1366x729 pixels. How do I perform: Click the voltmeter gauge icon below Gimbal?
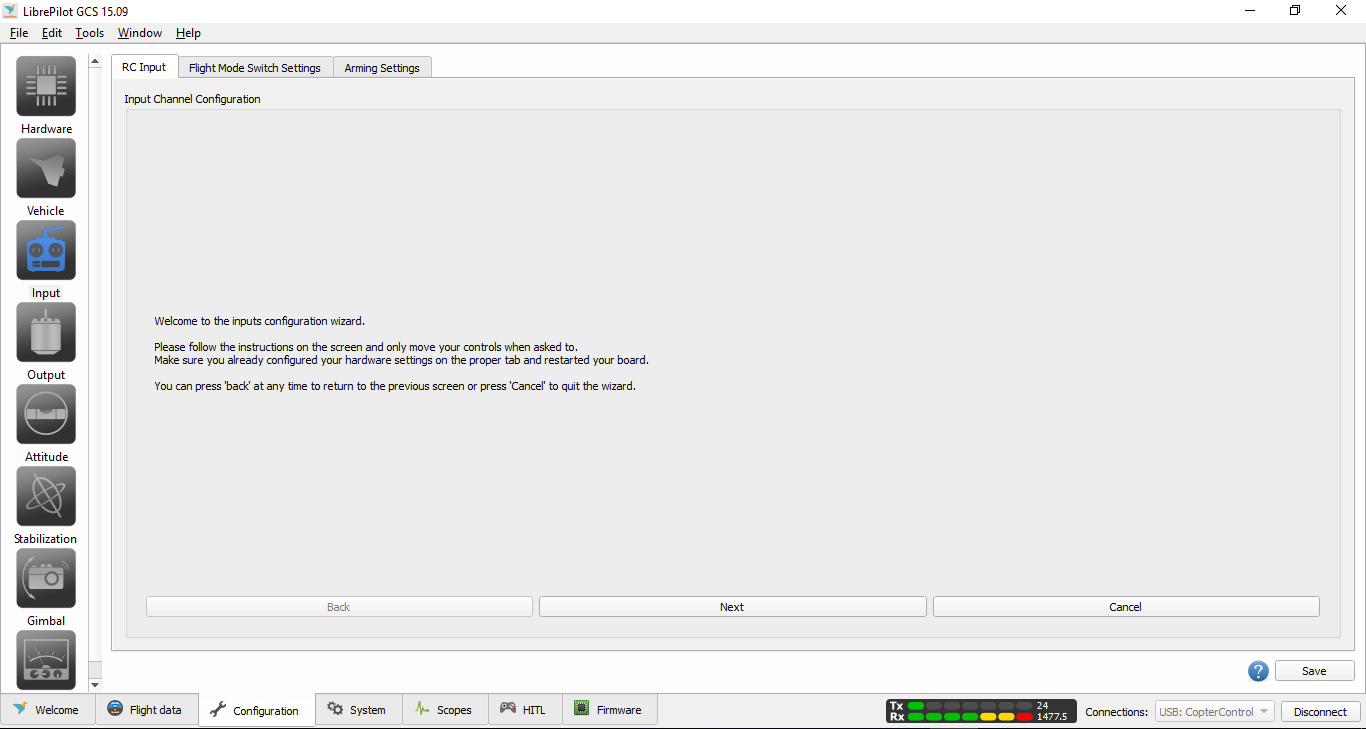(46, 660)
